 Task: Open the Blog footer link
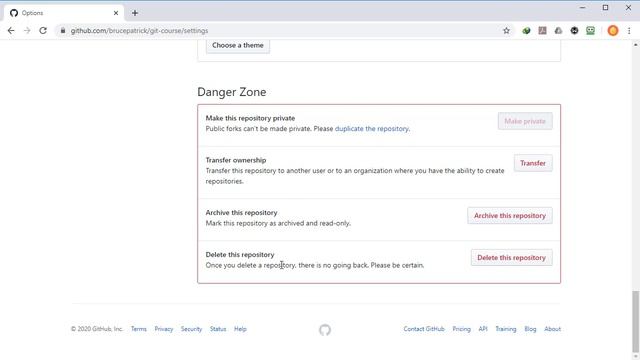click(530, 329)
